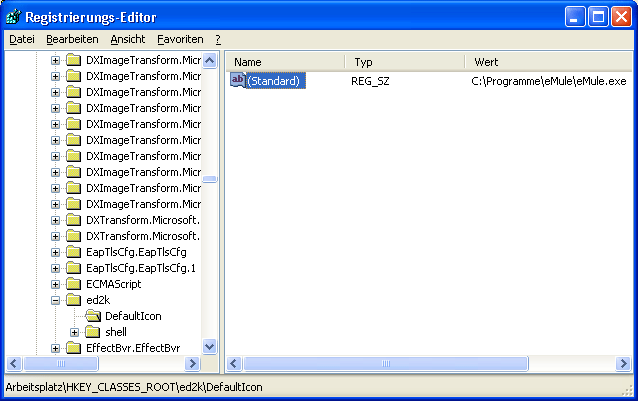Open the Favoriten menu

180,39
